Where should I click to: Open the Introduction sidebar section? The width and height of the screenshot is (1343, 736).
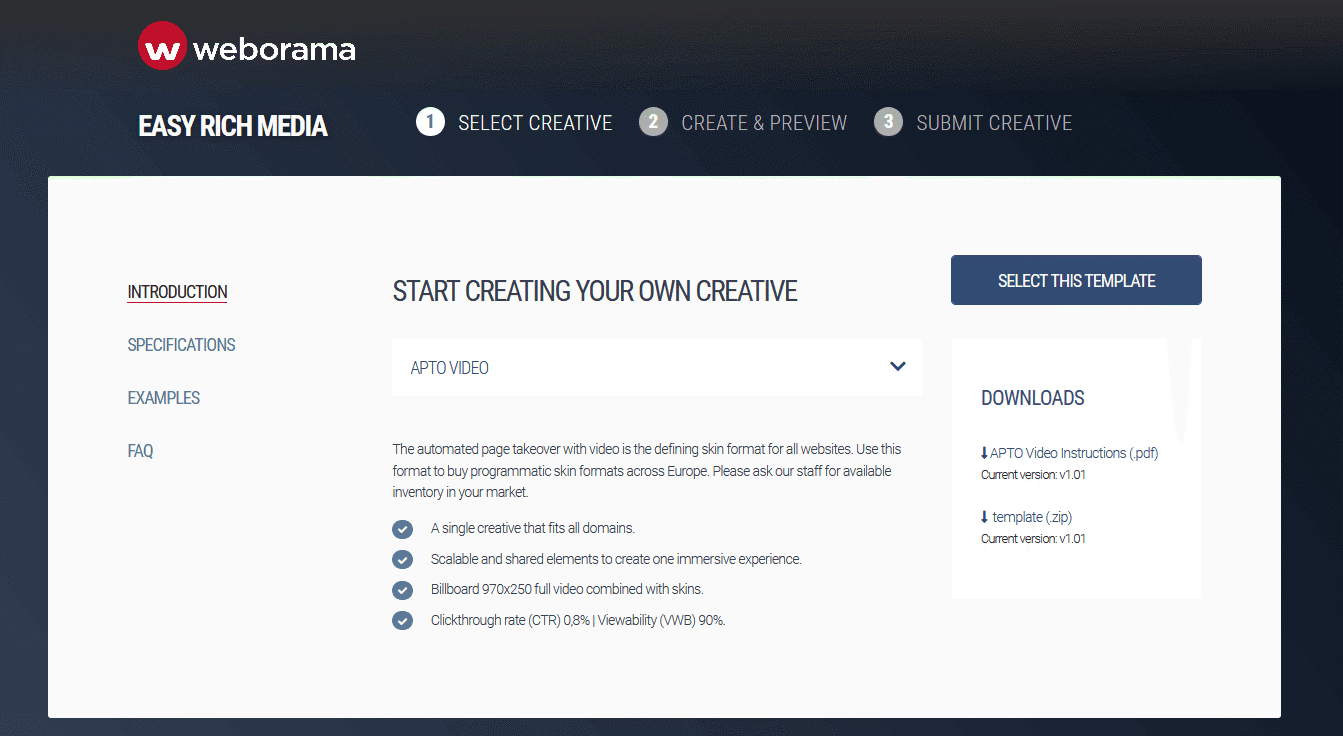(x=177, y=292)
